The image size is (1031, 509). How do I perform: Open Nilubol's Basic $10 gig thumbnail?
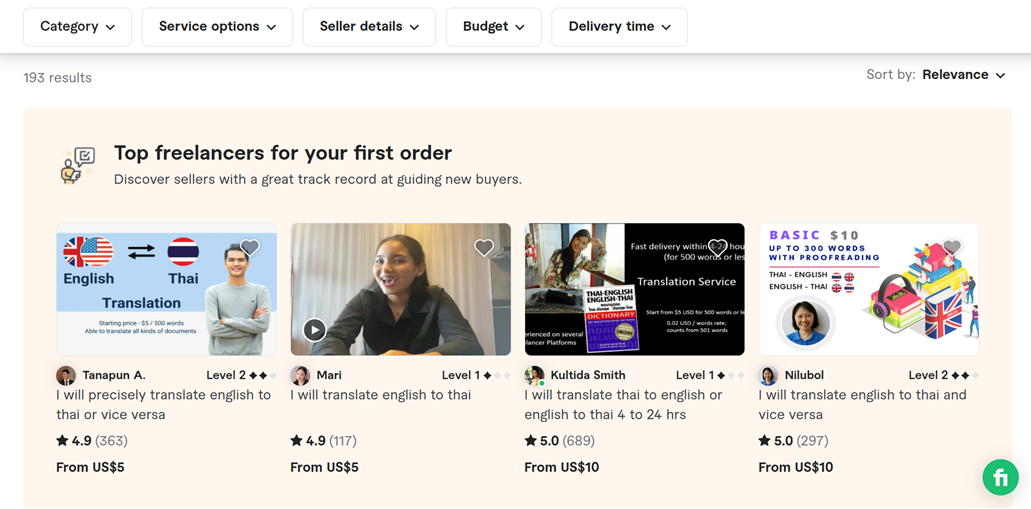[869, 289]
